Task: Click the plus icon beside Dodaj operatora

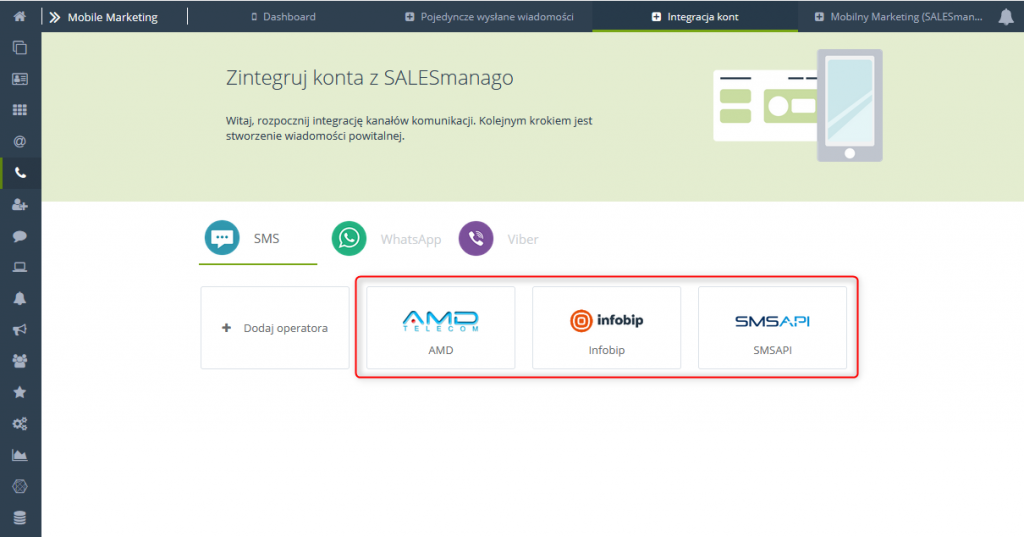Action: (227, 328)
